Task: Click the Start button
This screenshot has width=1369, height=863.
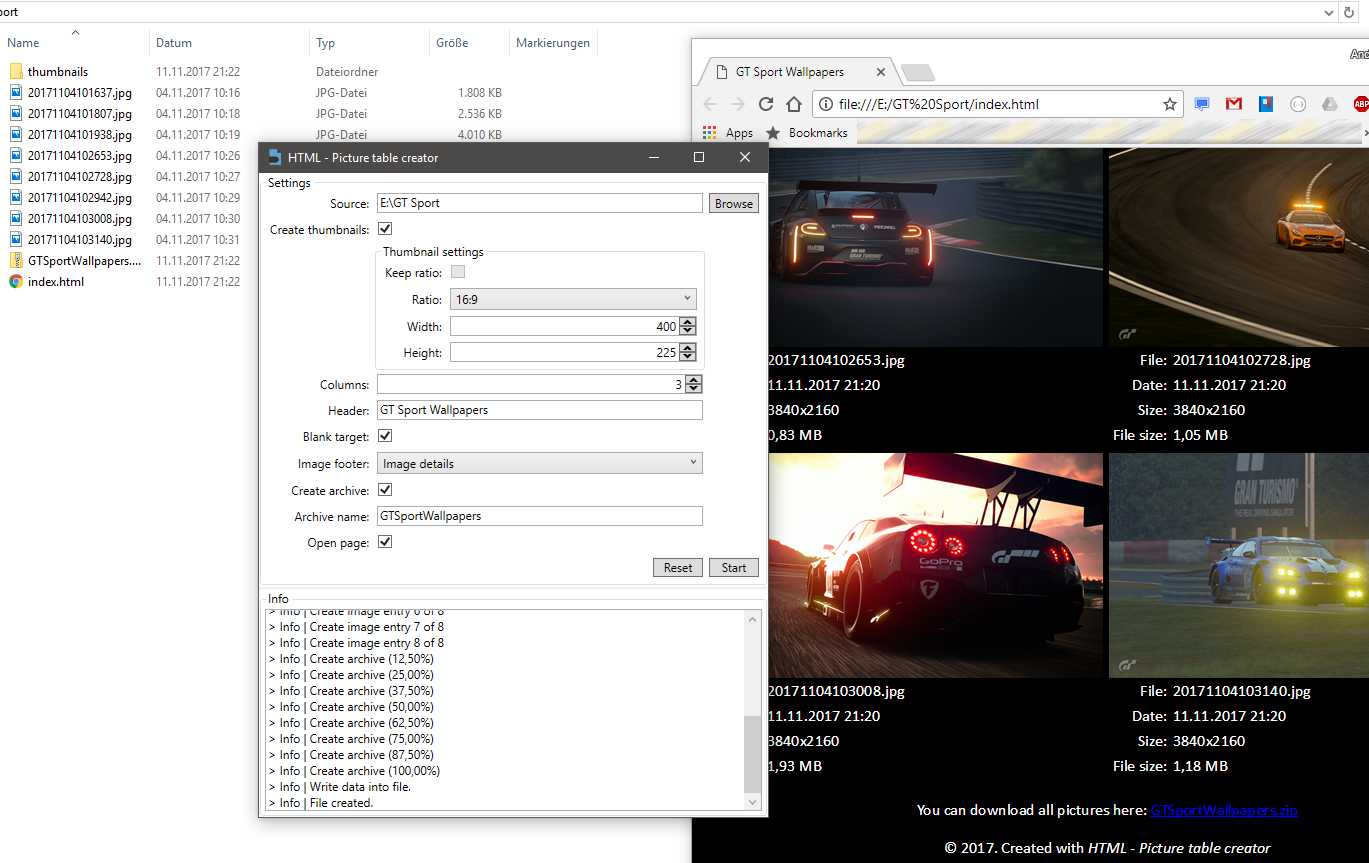Action: 734,567
